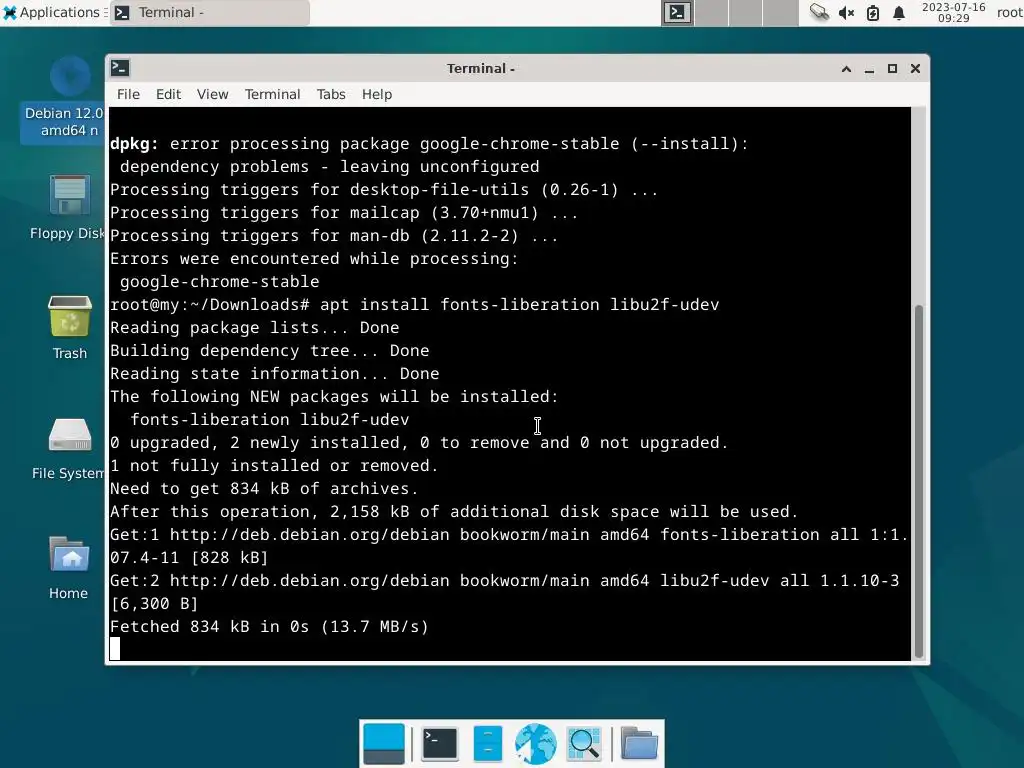Open the power manager battery icon
The height and width of the screenshot is (768, 1024).
pyautogui.click(x=873, y=12)
